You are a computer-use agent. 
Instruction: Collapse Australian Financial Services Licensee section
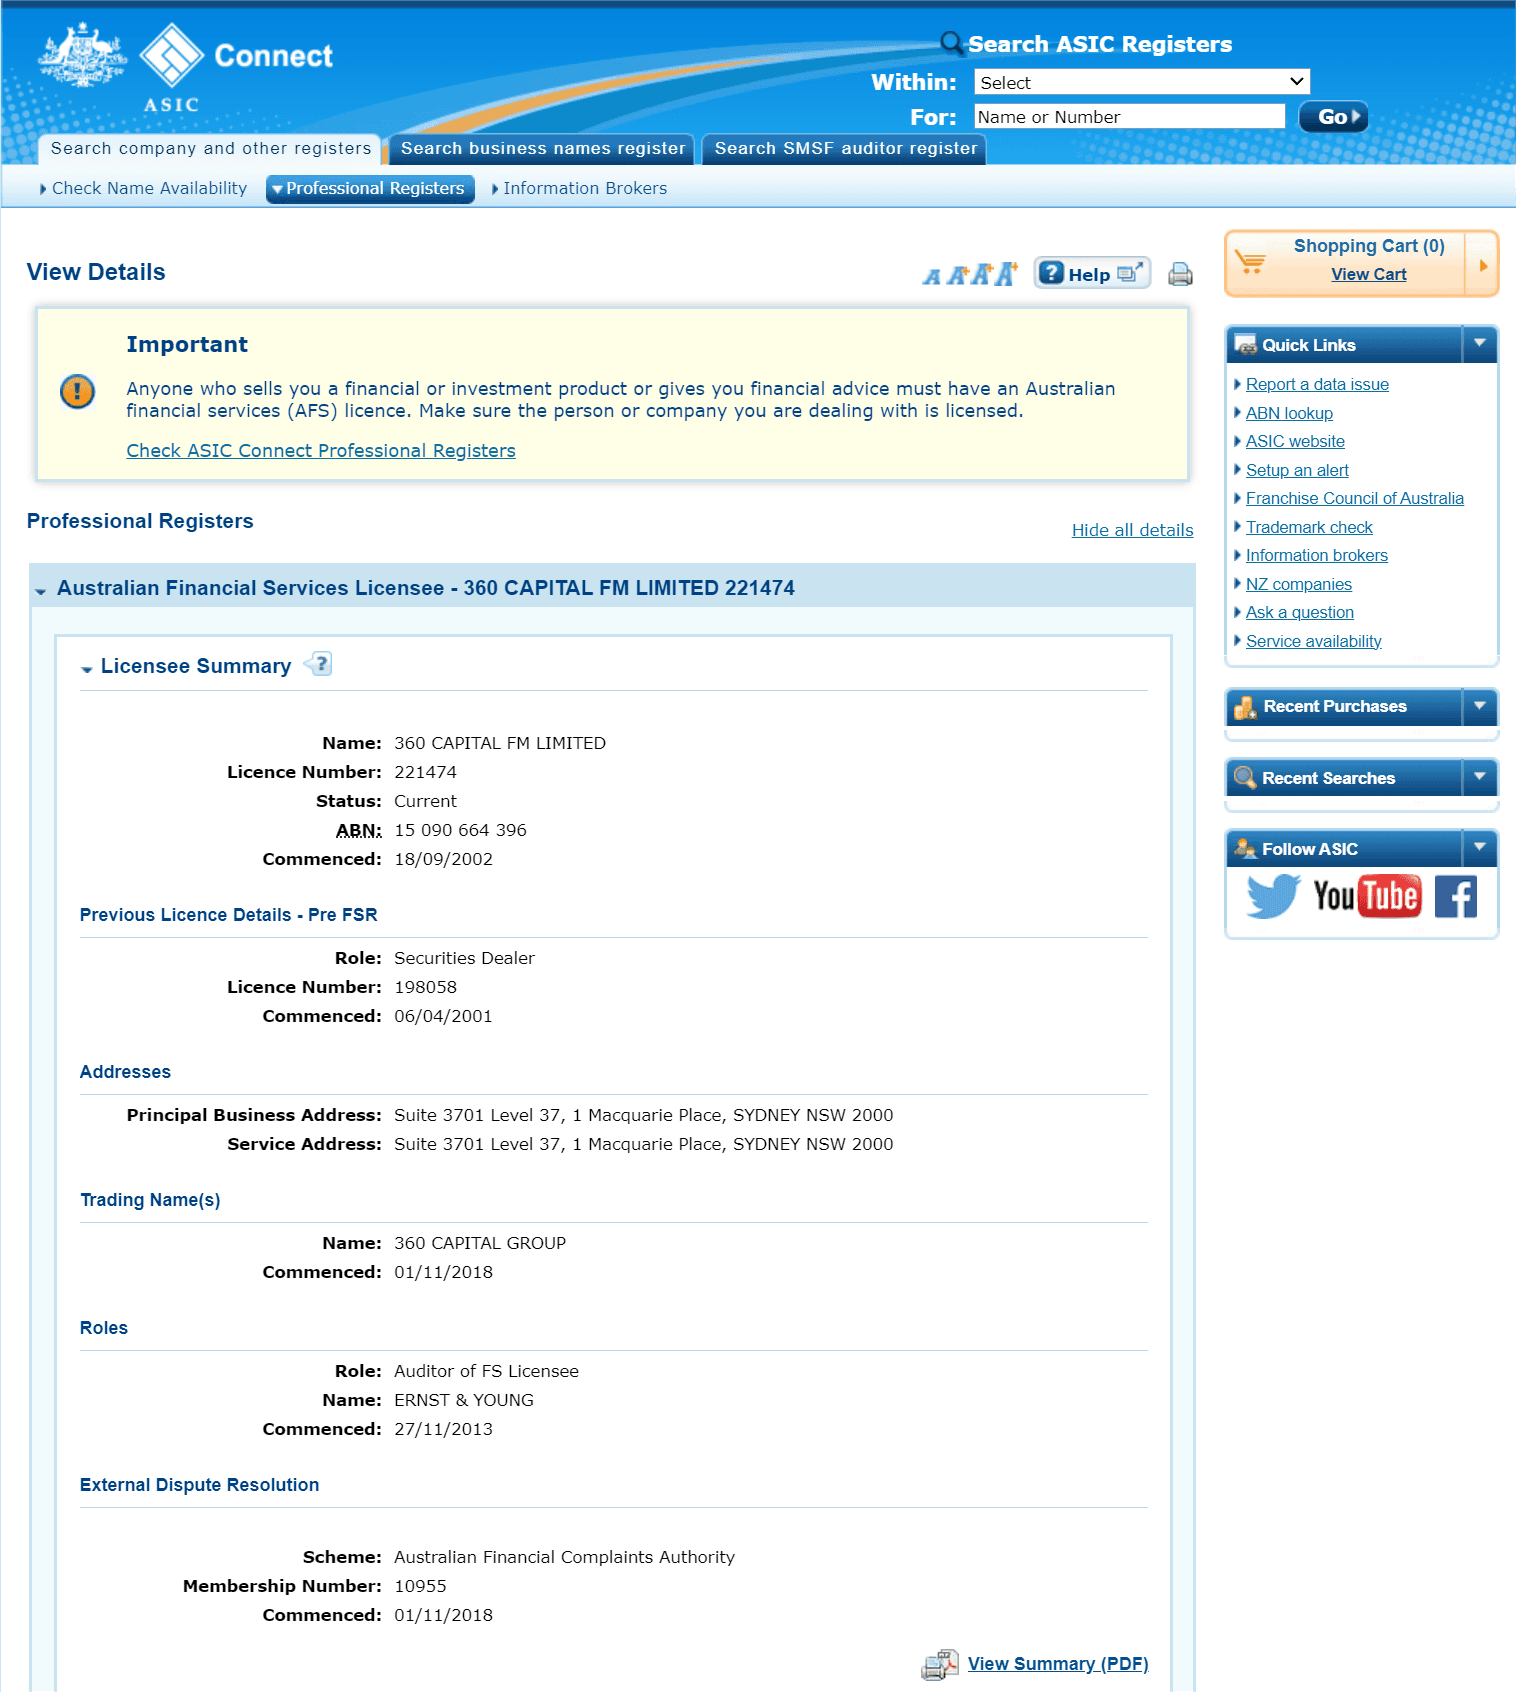point(41,591)
